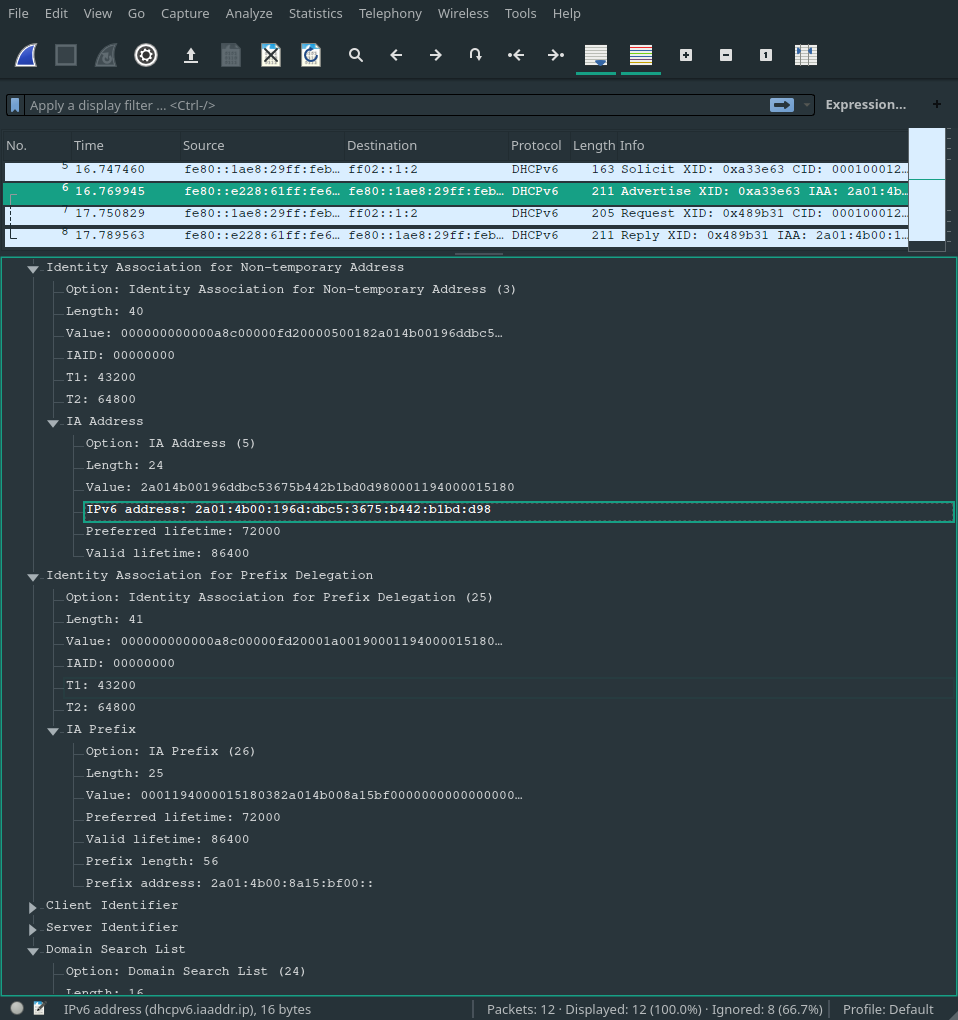Sort packets by Protocol column
The width and height of the screenshot is (958, 1020).
539,146
